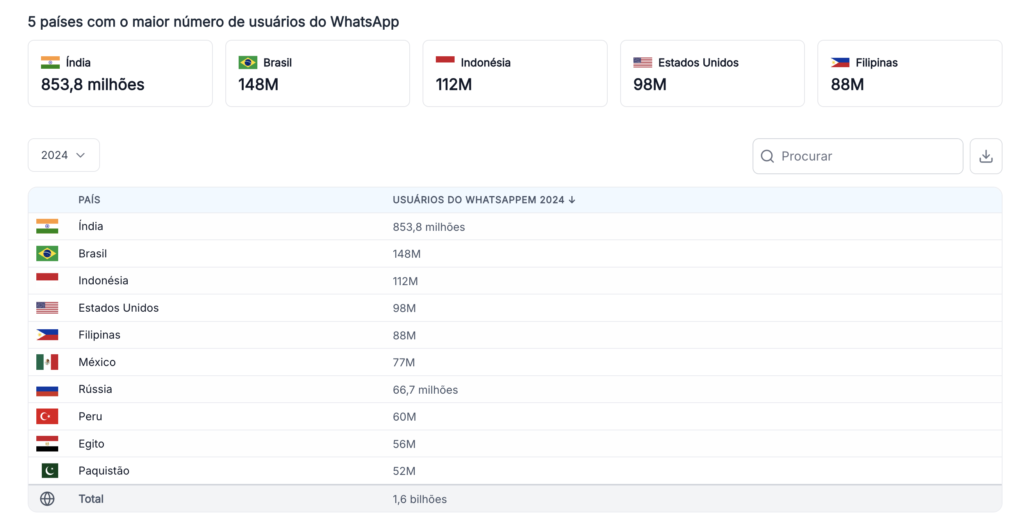1024x521 pixels.
Task: Click Mexico flag icon in table row
Action: 47,362
